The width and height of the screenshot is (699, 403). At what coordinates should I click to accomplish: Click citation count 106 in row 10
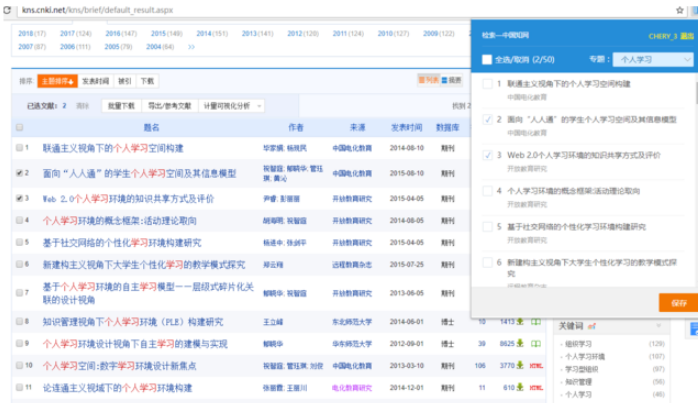point(480,366)
